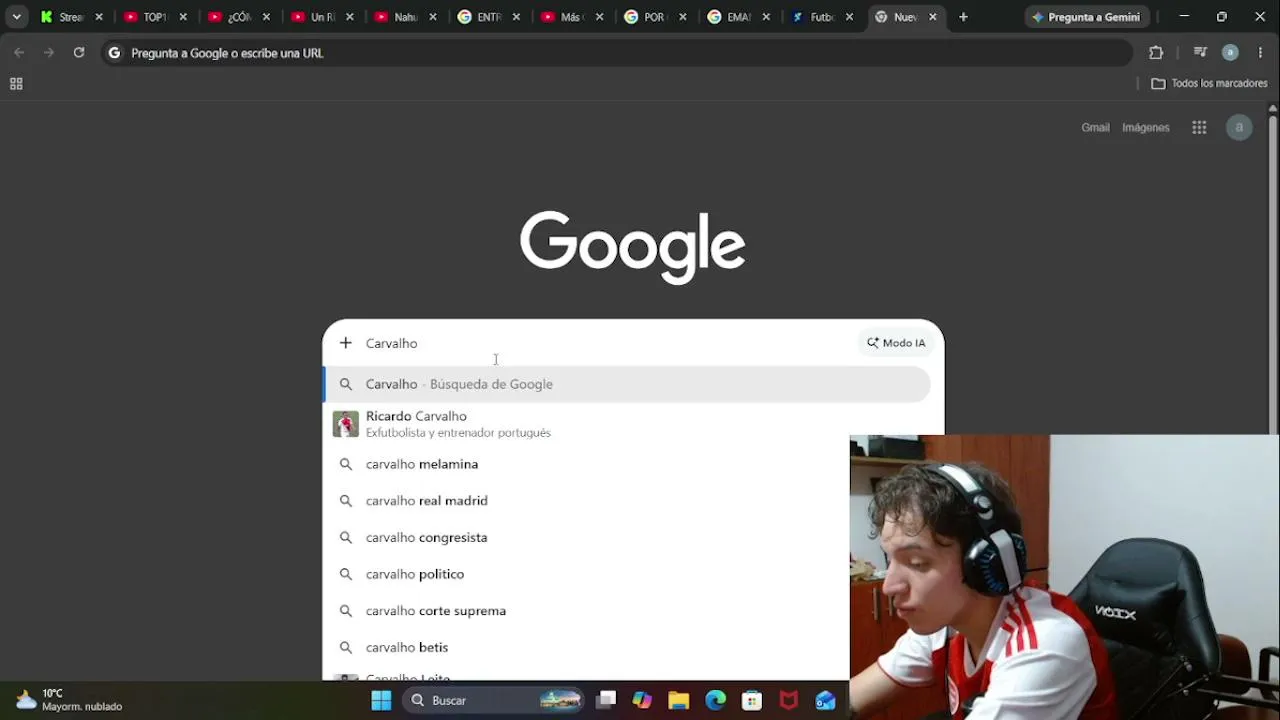Go back with the browser back arrow
1280x720 pixels.
[x=19, y=53]
